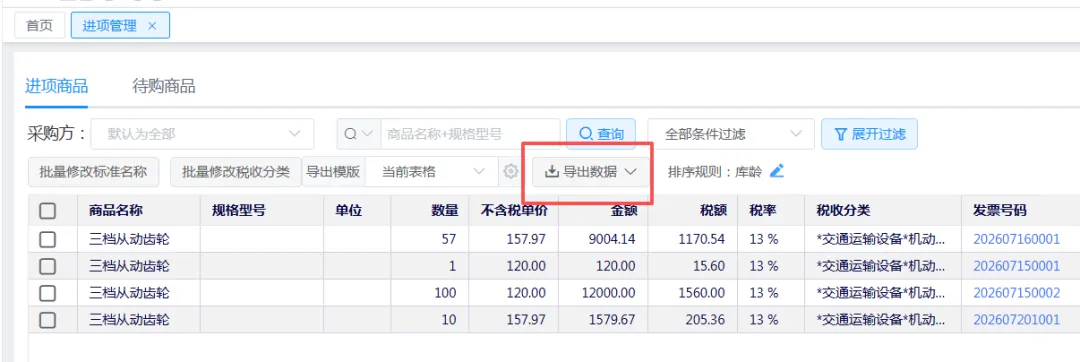The height and width of the screenshot is (362, 1080).
Task: Expand the 采购方 dropdown
Action: click(x=202, y=134)
